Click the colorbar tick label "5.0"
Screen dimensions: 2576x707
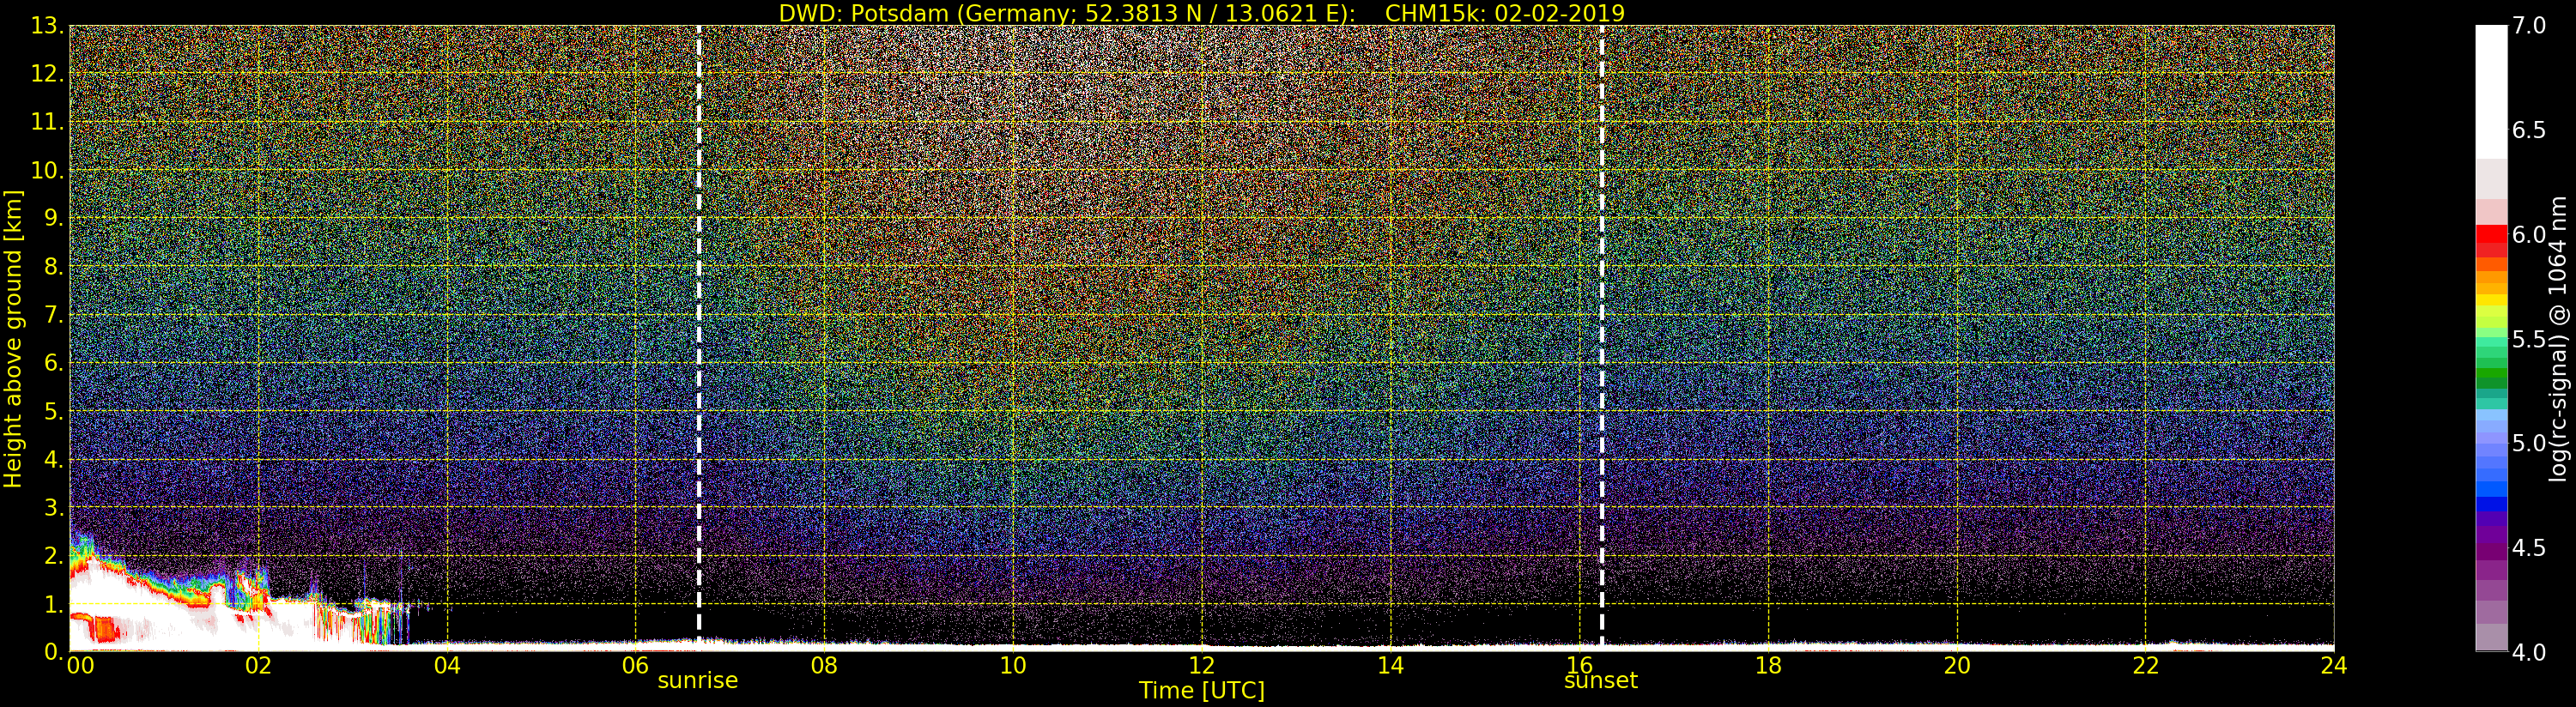[x=2529, y=443]
